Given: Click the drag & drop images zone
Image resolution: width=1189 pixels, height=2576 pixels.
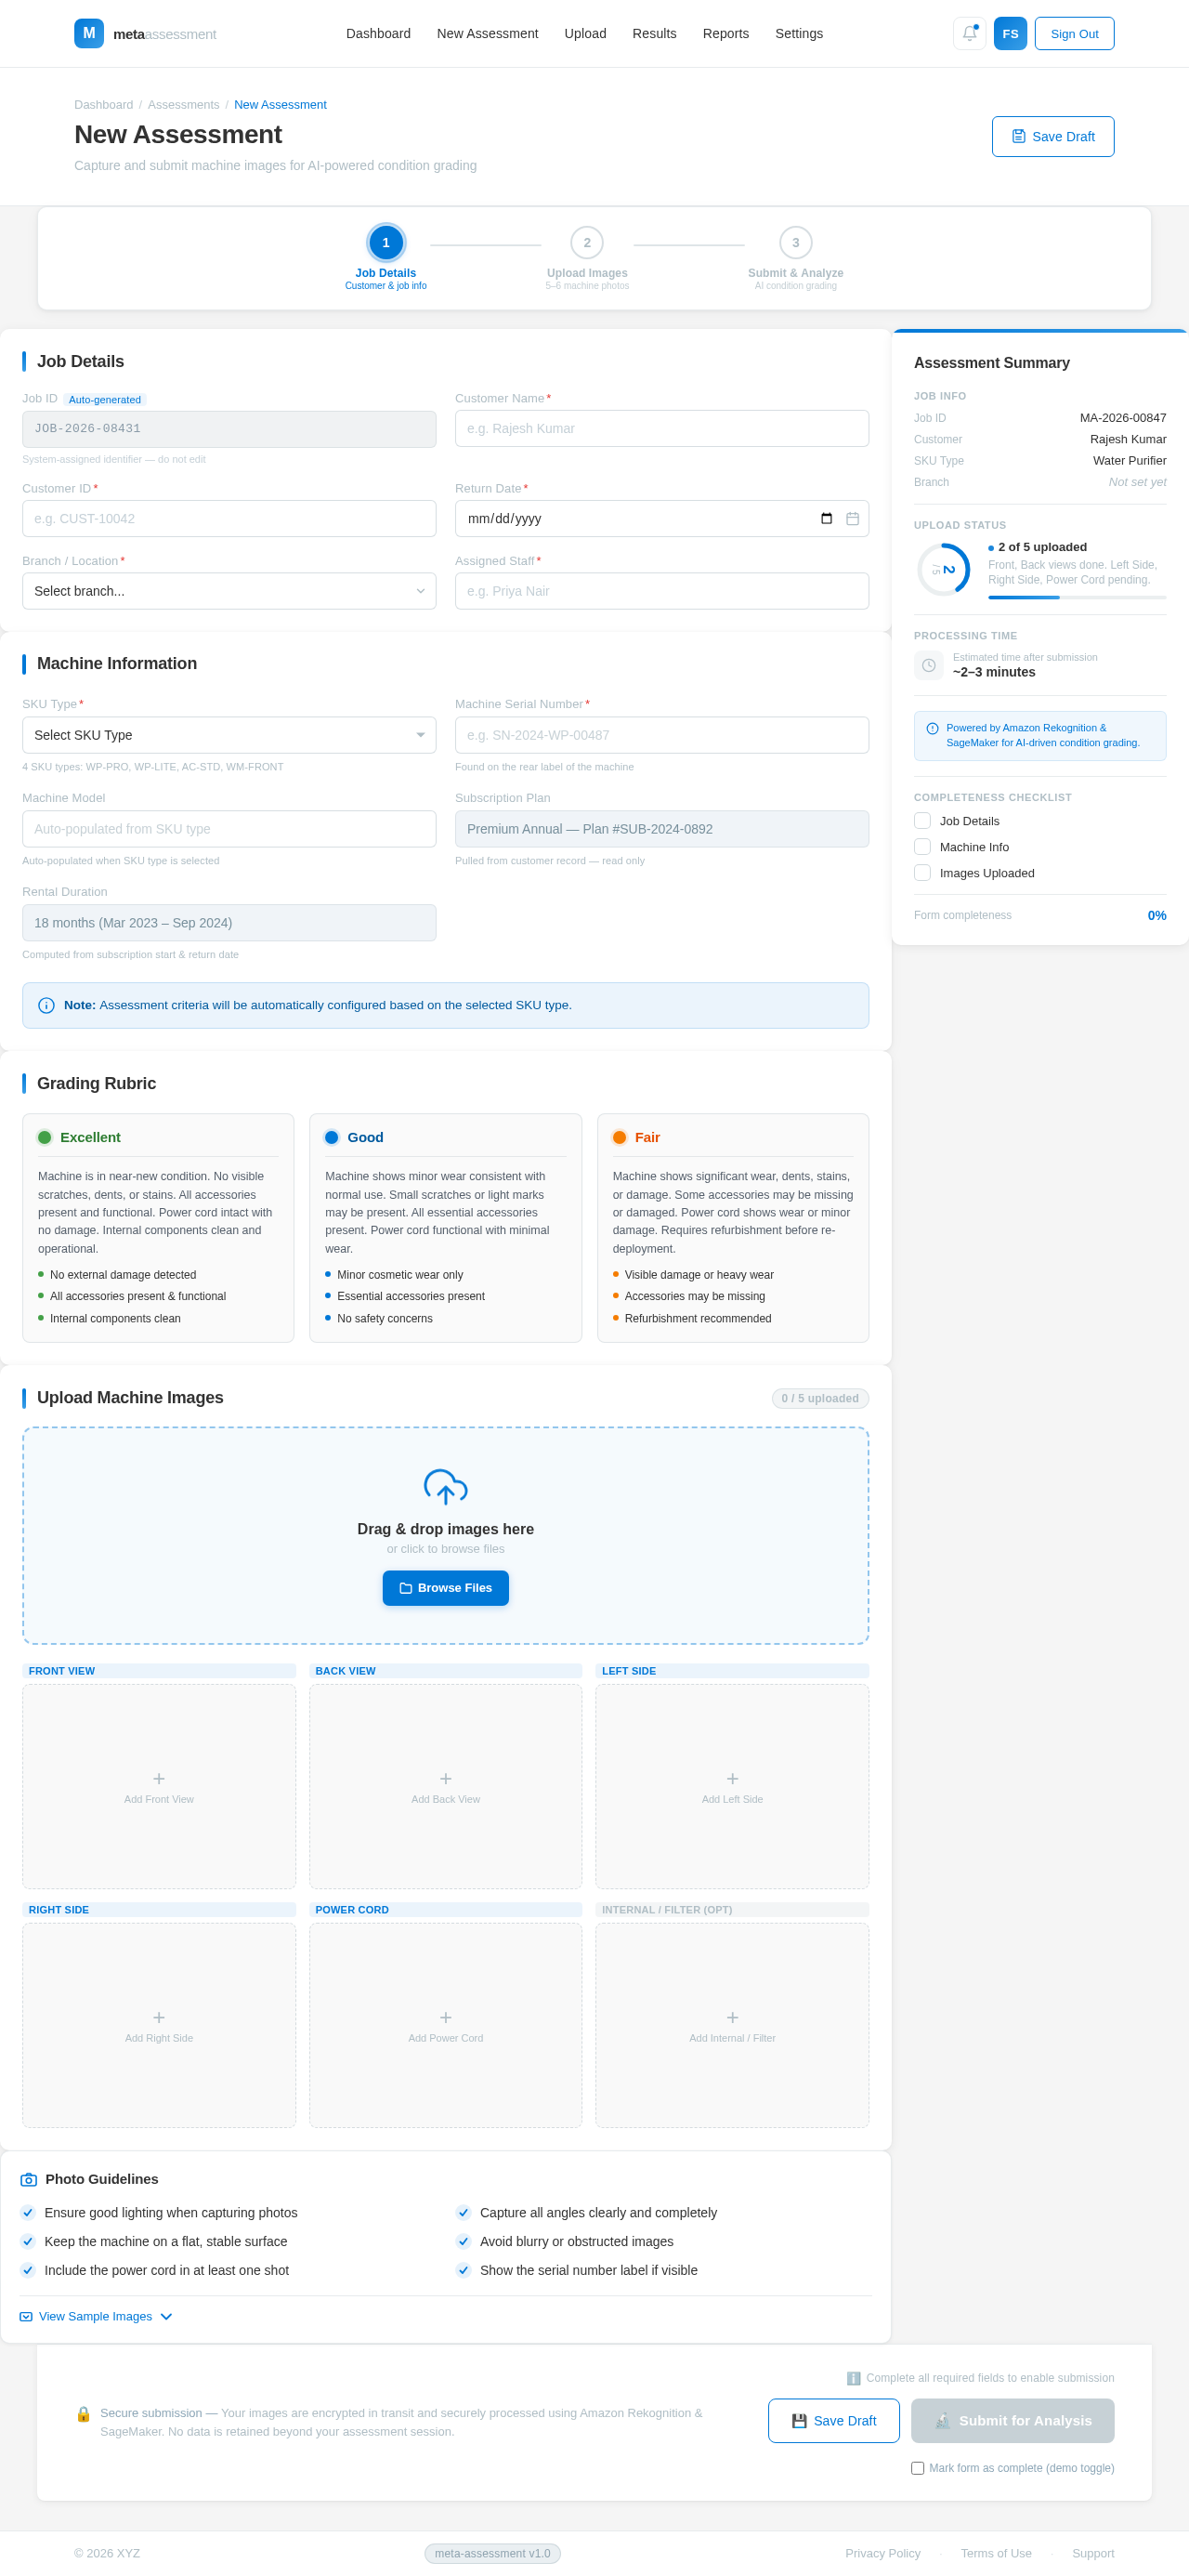Looking at the screenshot, I should click(446, 1536).
